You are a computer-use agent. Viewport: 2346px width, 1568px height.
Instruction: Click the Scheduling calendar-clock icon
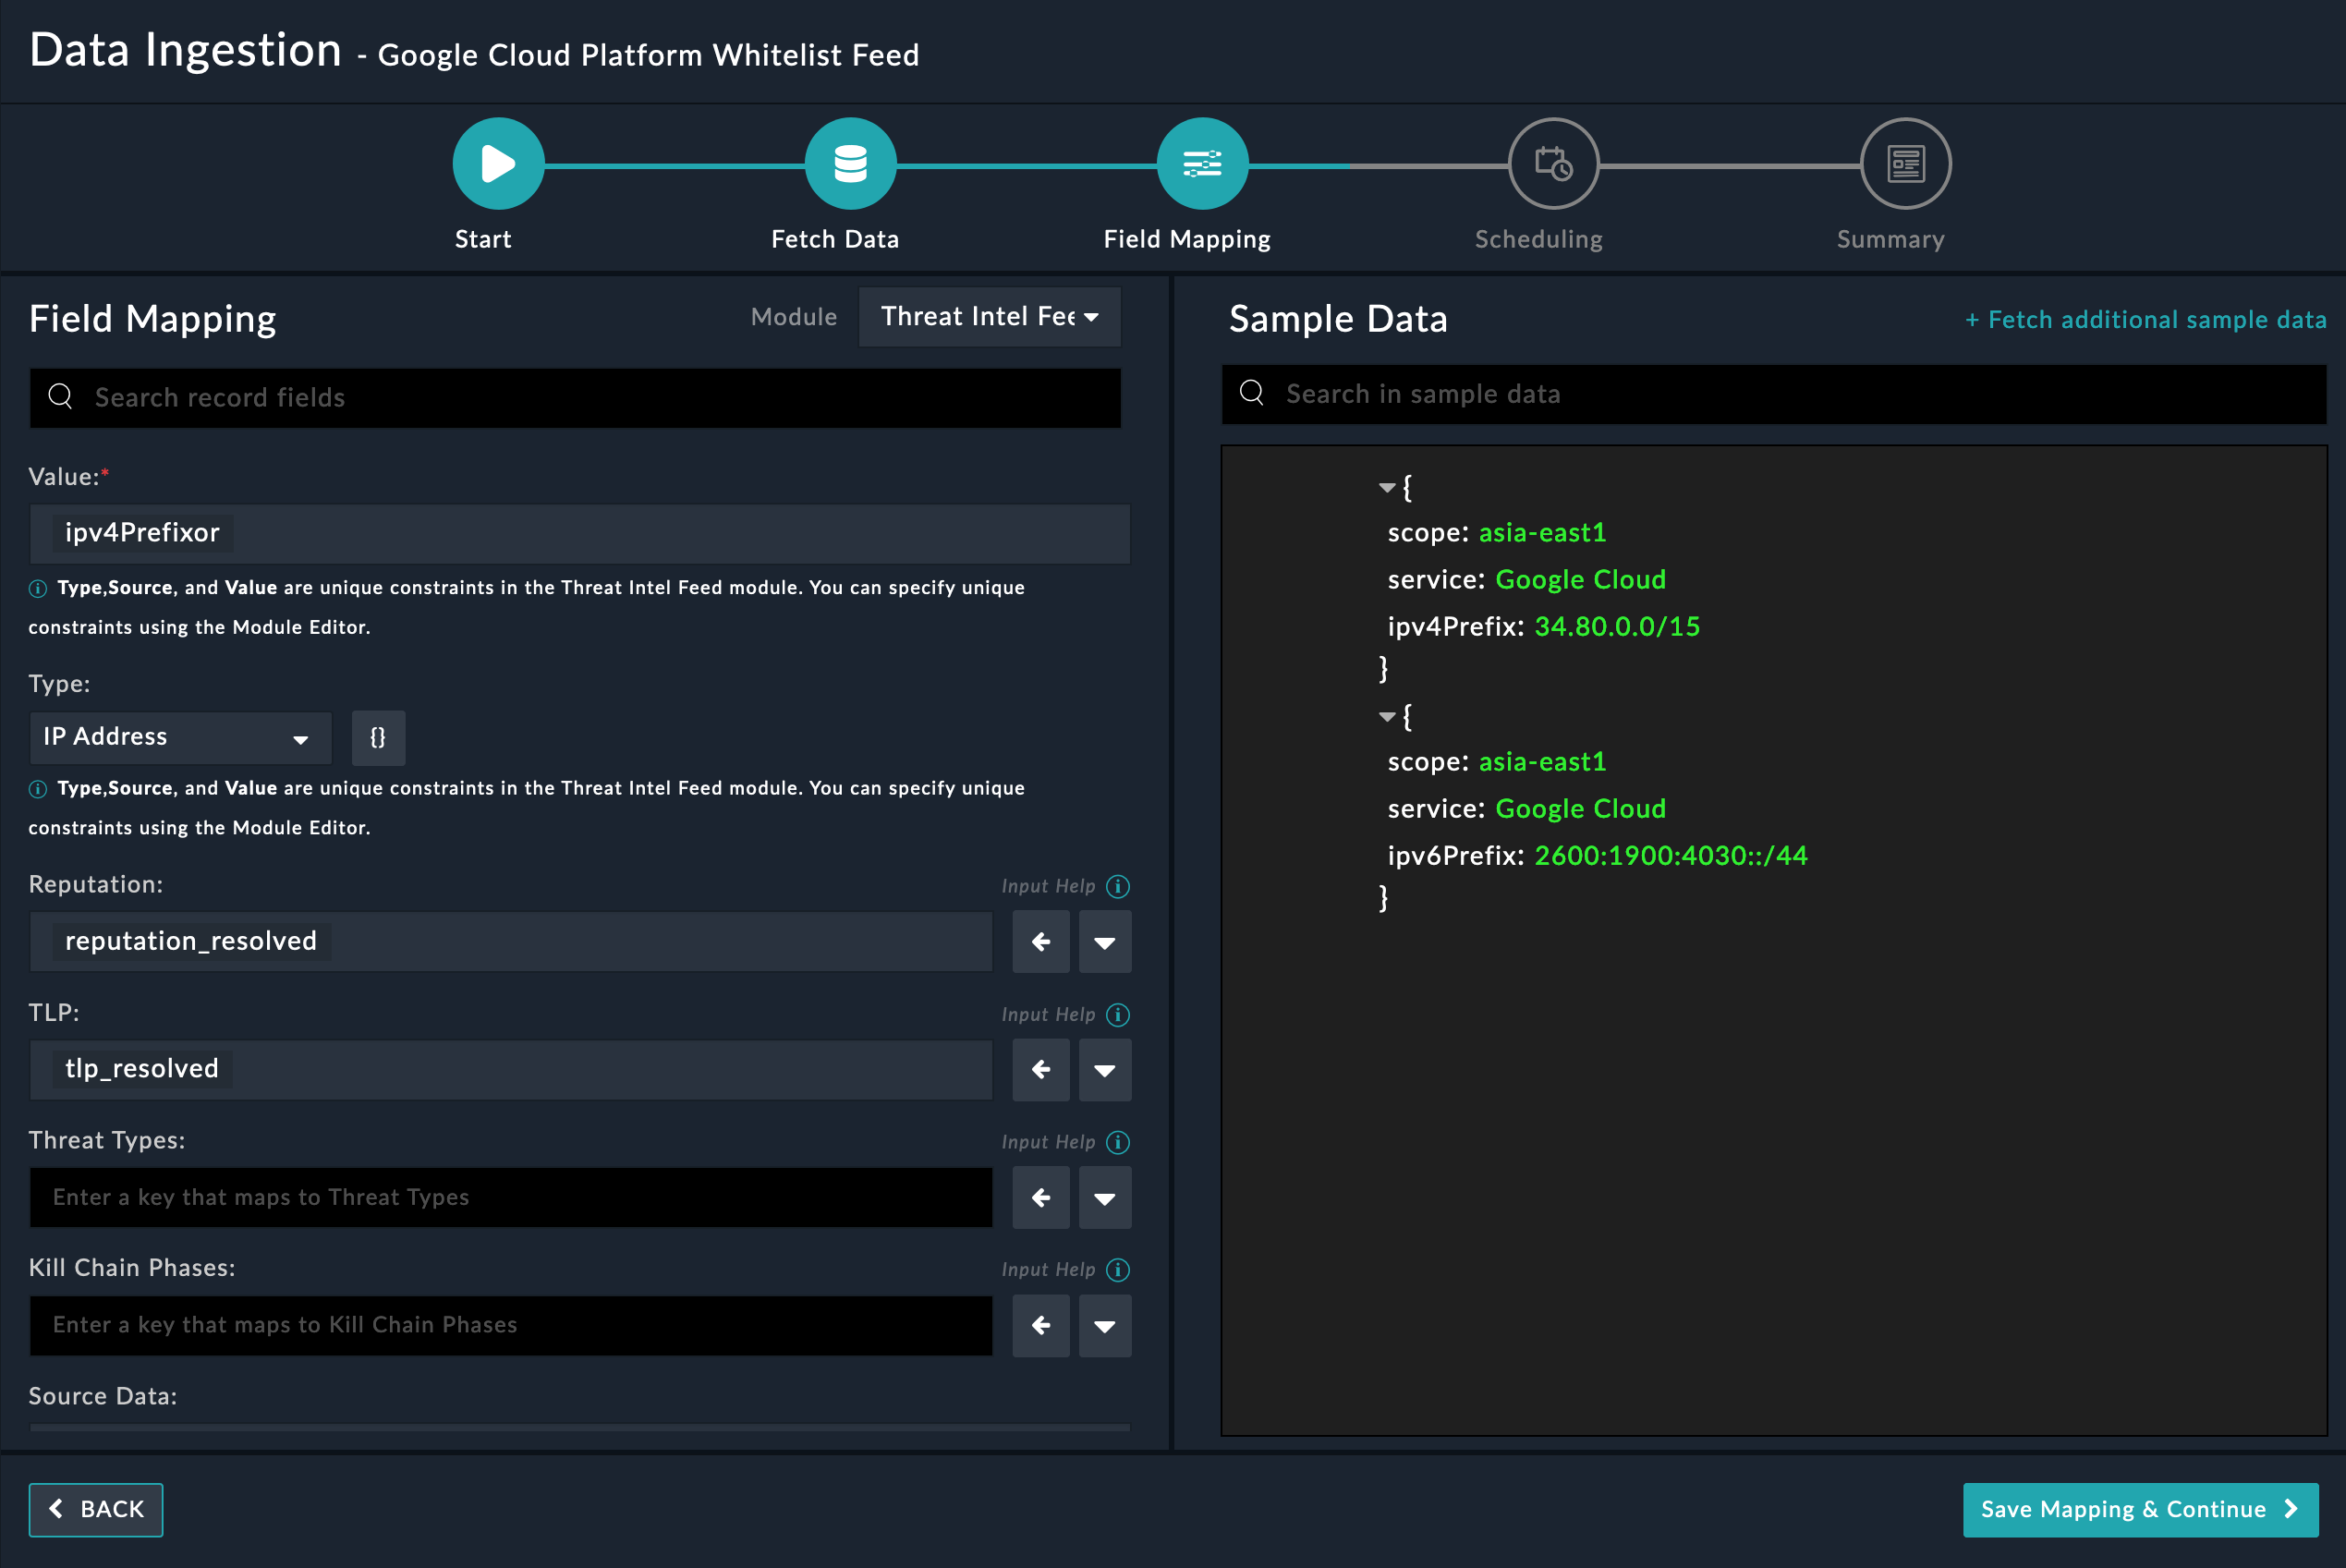pyautogui.click(x=1553, y=164)
